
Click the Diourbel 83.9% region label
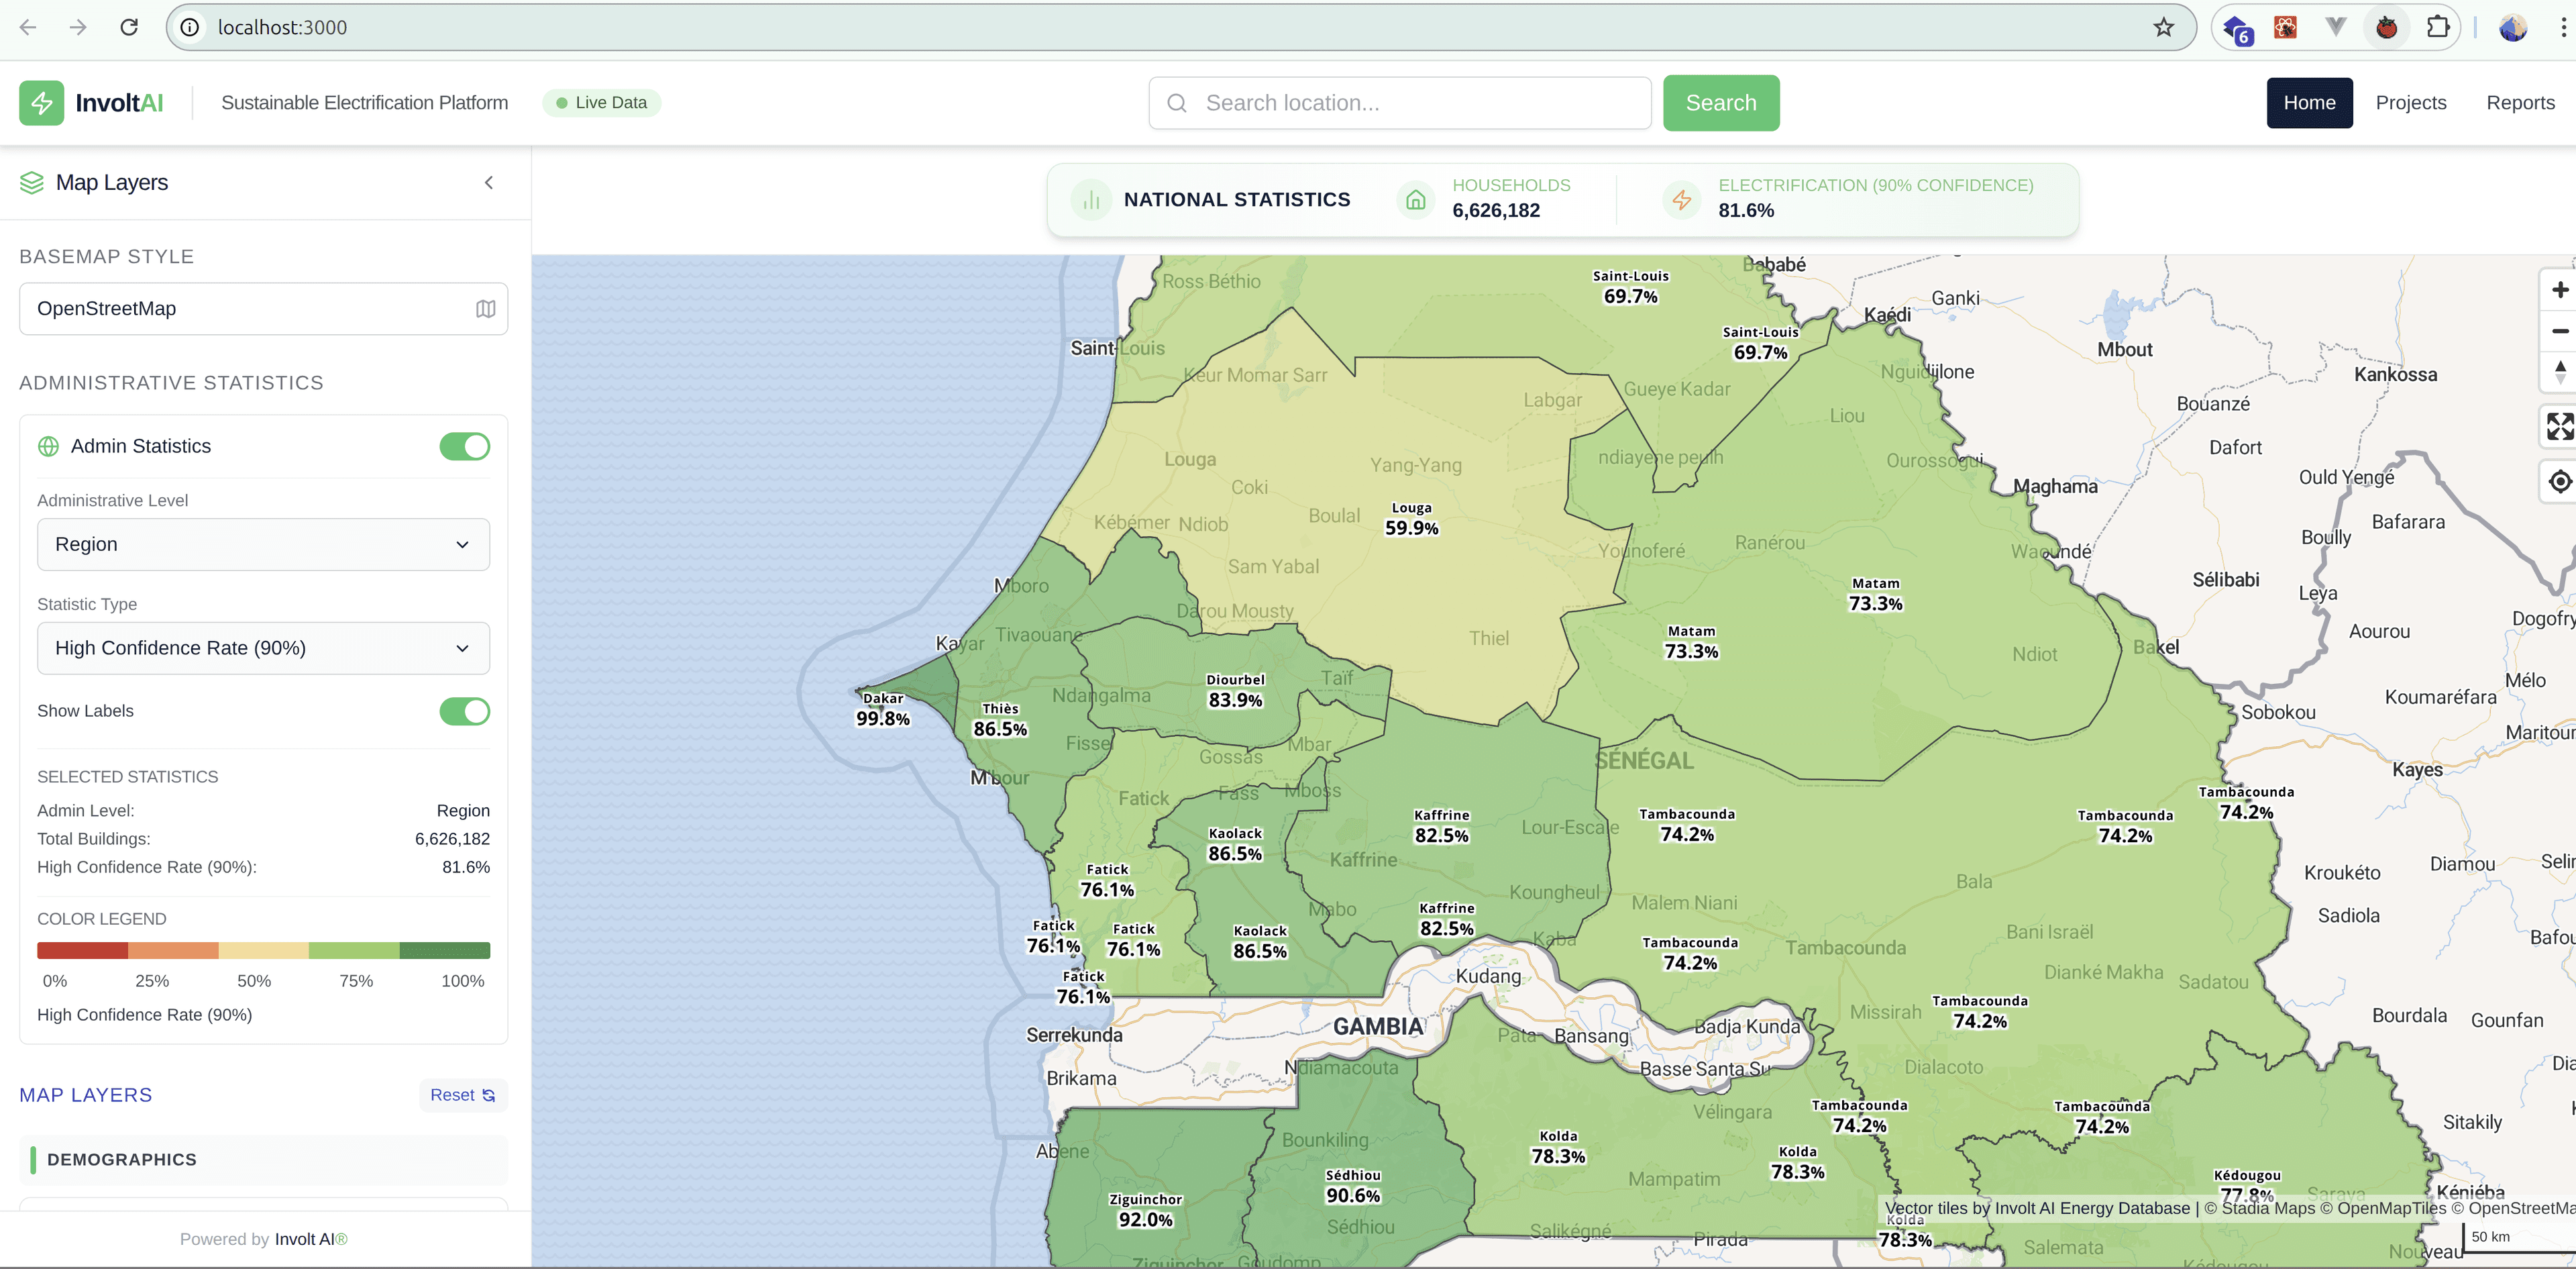tap(1235, 691)
